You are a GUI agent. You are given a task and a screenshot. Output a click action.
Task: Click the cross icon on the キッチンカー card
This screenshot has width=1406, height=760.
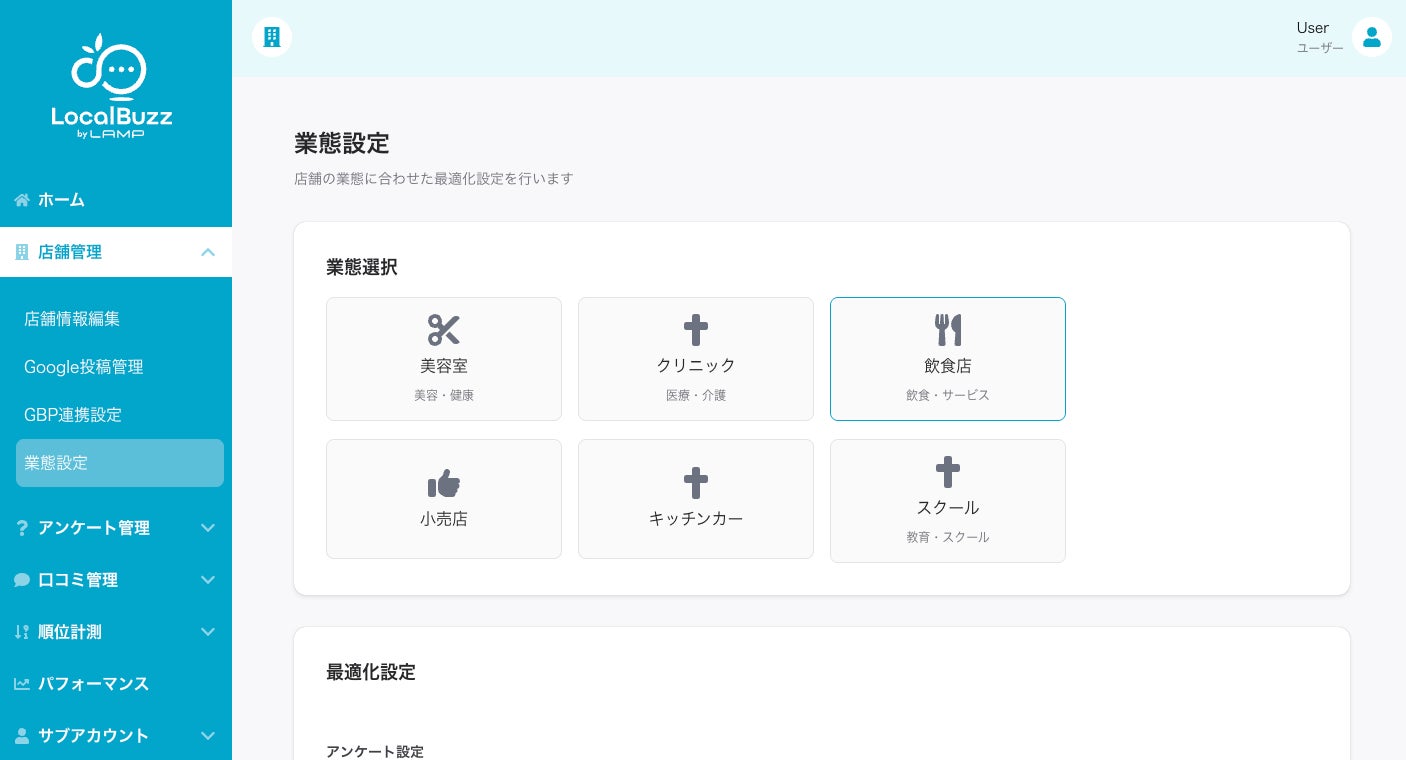[696, 484]
